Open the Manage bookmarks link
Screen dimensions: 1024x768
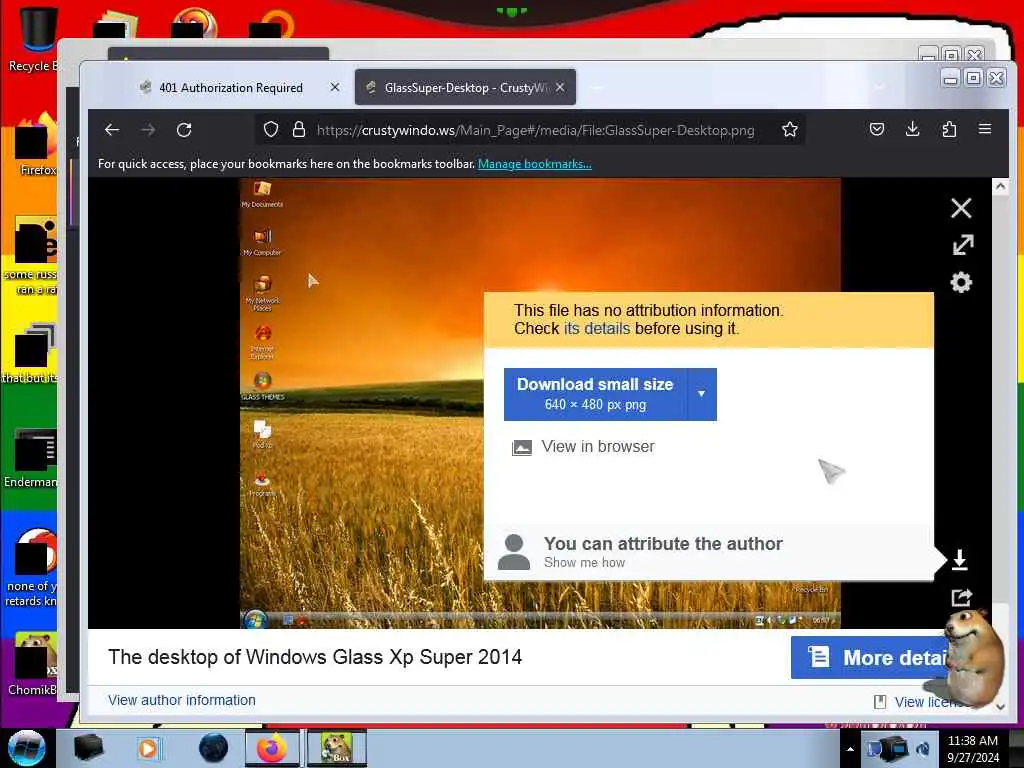coord(534,164)
